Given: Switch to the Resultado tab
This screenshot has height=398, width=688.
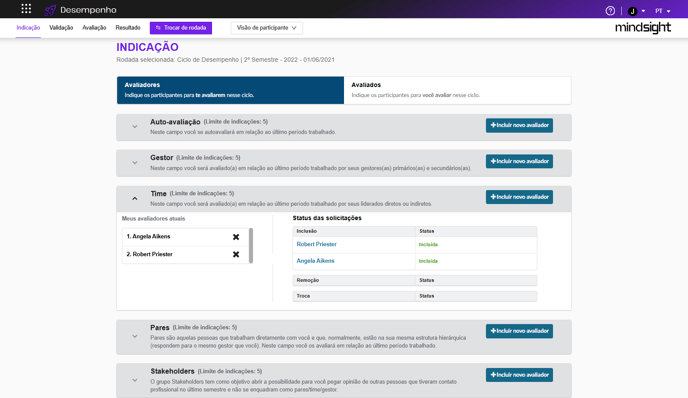Looking at the screenshot, I should [128, 28].
